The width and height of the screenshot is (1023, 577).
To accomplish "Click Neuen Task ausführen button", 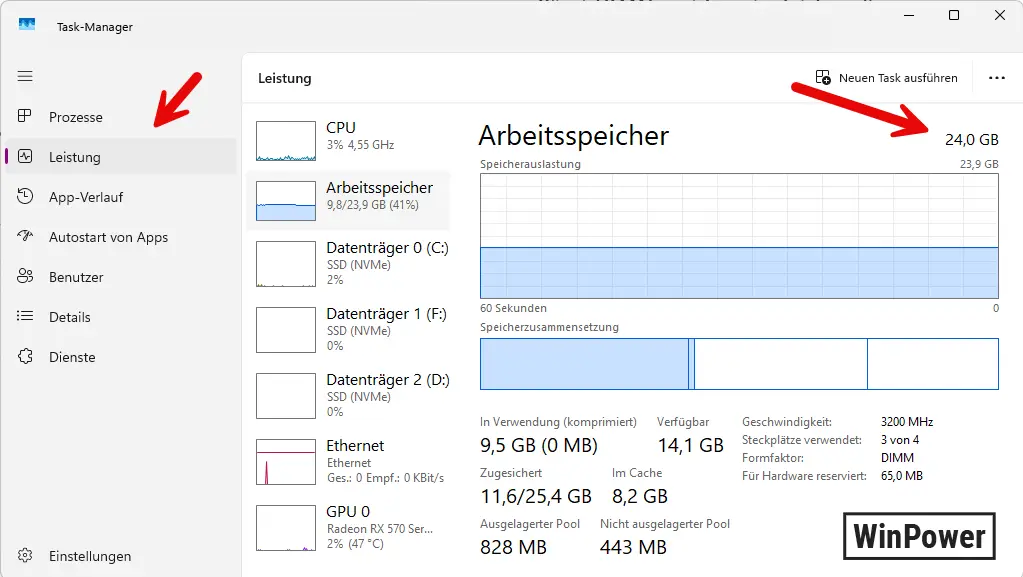I will [886, 78].
